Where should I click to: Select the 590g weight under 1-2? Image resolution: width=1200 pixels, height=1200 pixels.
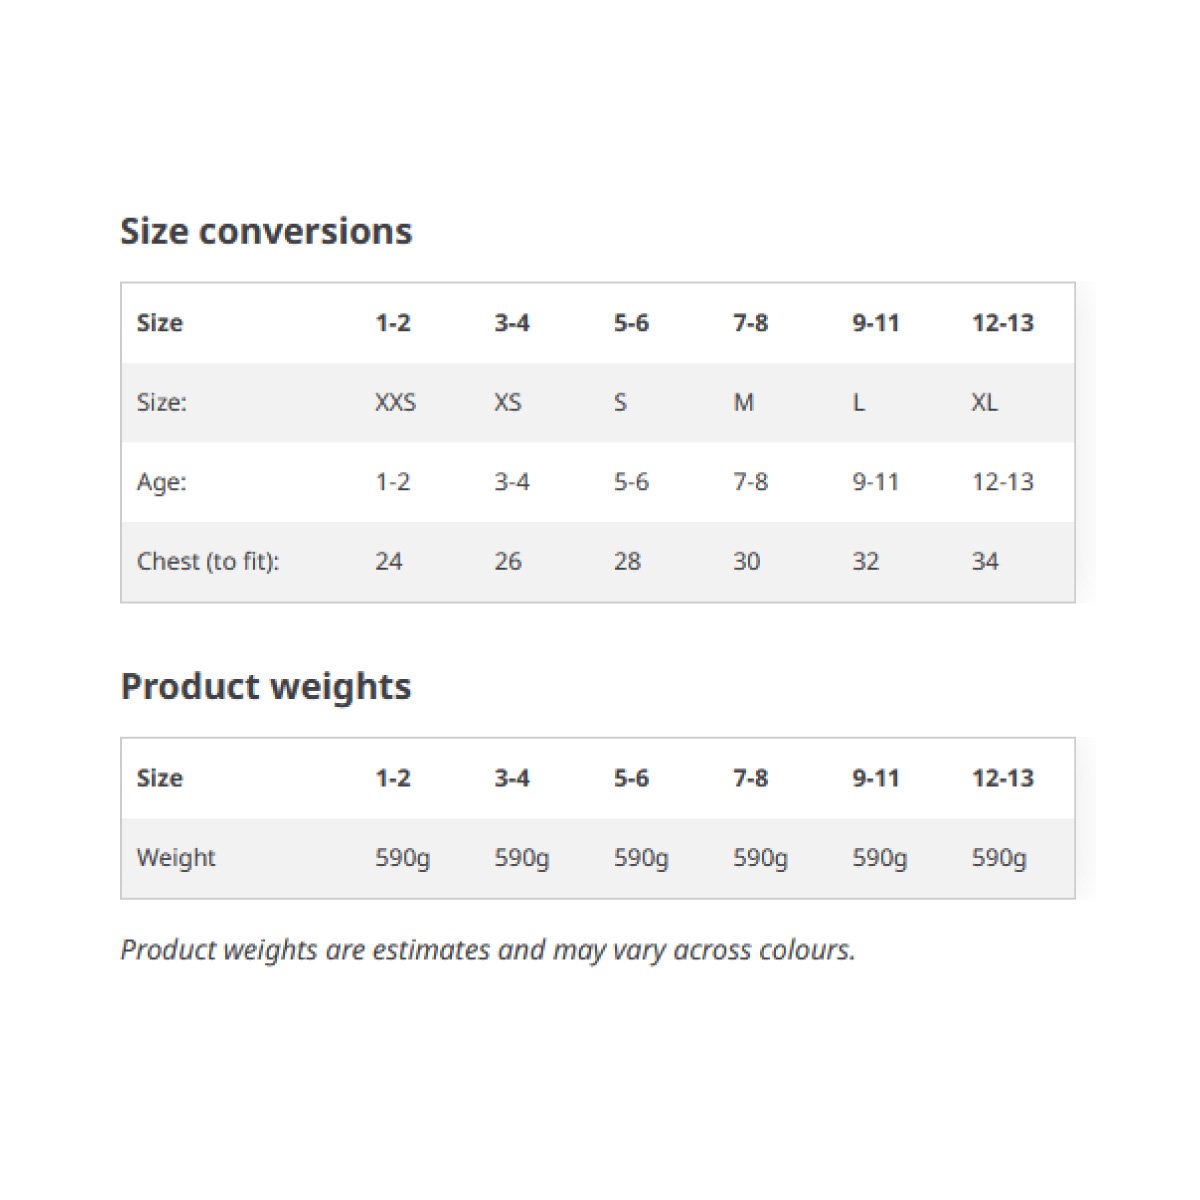point(403,858)
